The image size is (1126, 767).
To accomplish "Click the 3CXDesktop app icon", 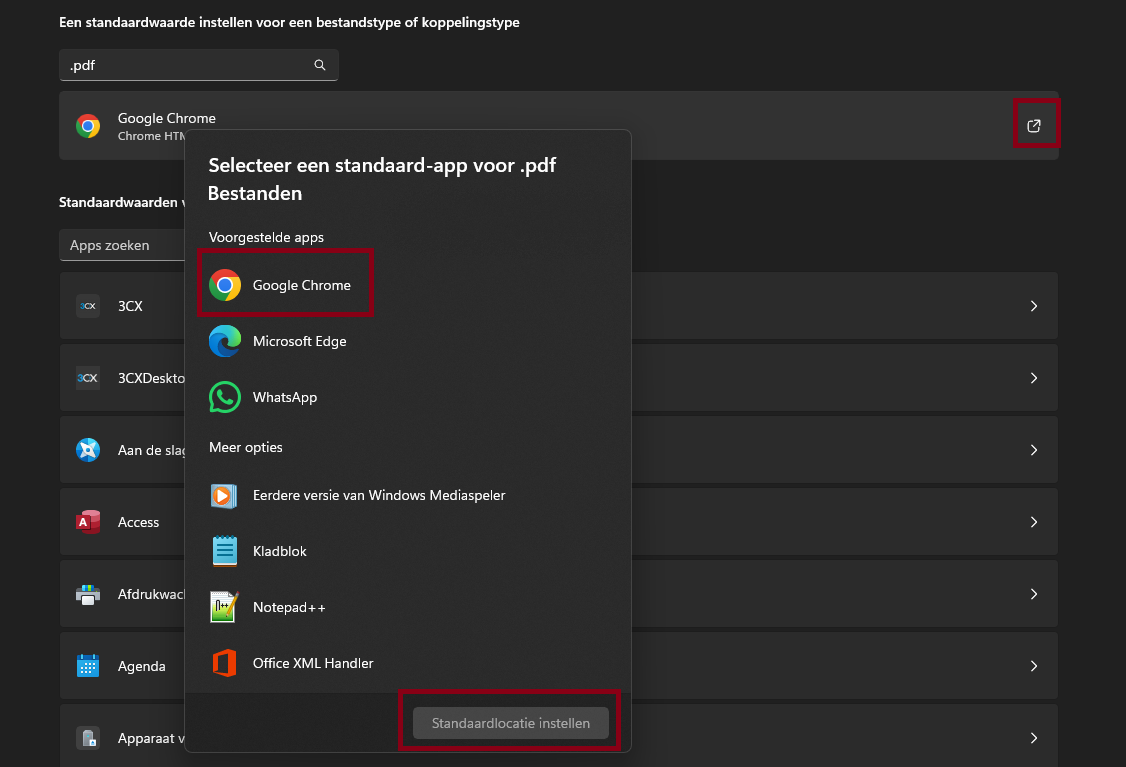I will click(88, 378).
